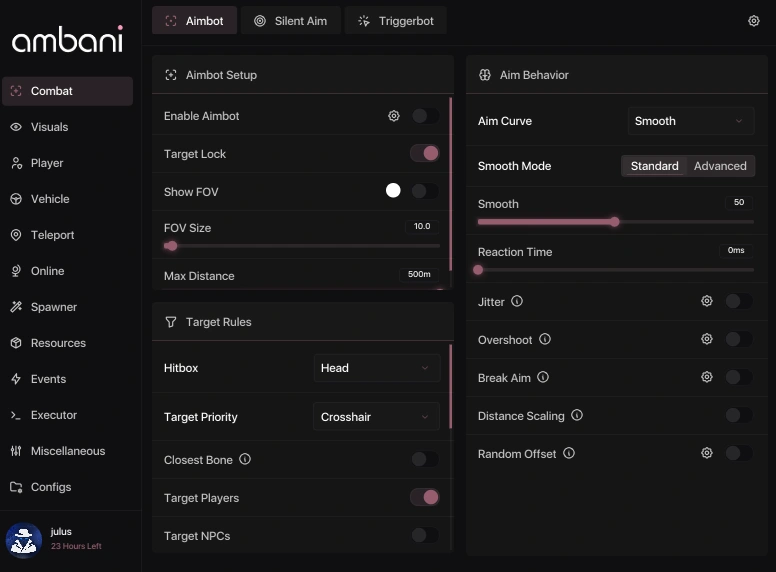Switch to the Aimbot tab
The height and width of the screenshot is (572, 776).
point(194,21)
